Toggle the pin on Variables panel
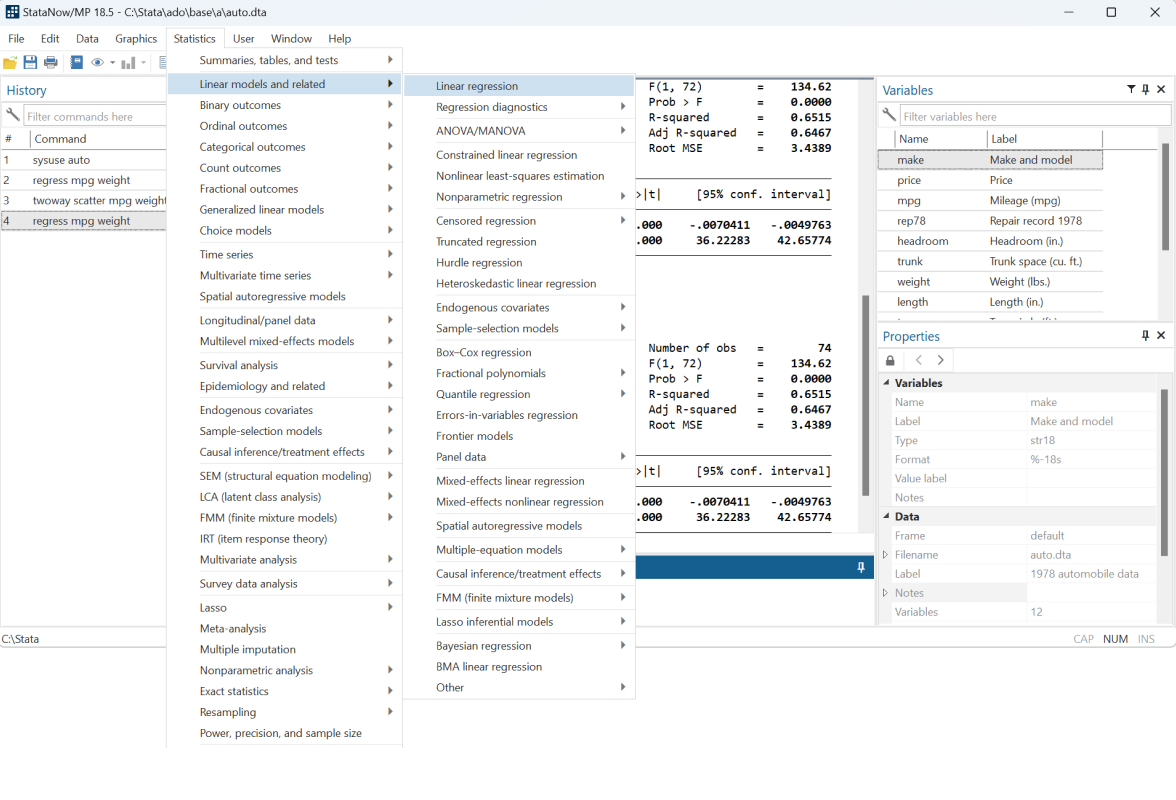 point(1146,90)
